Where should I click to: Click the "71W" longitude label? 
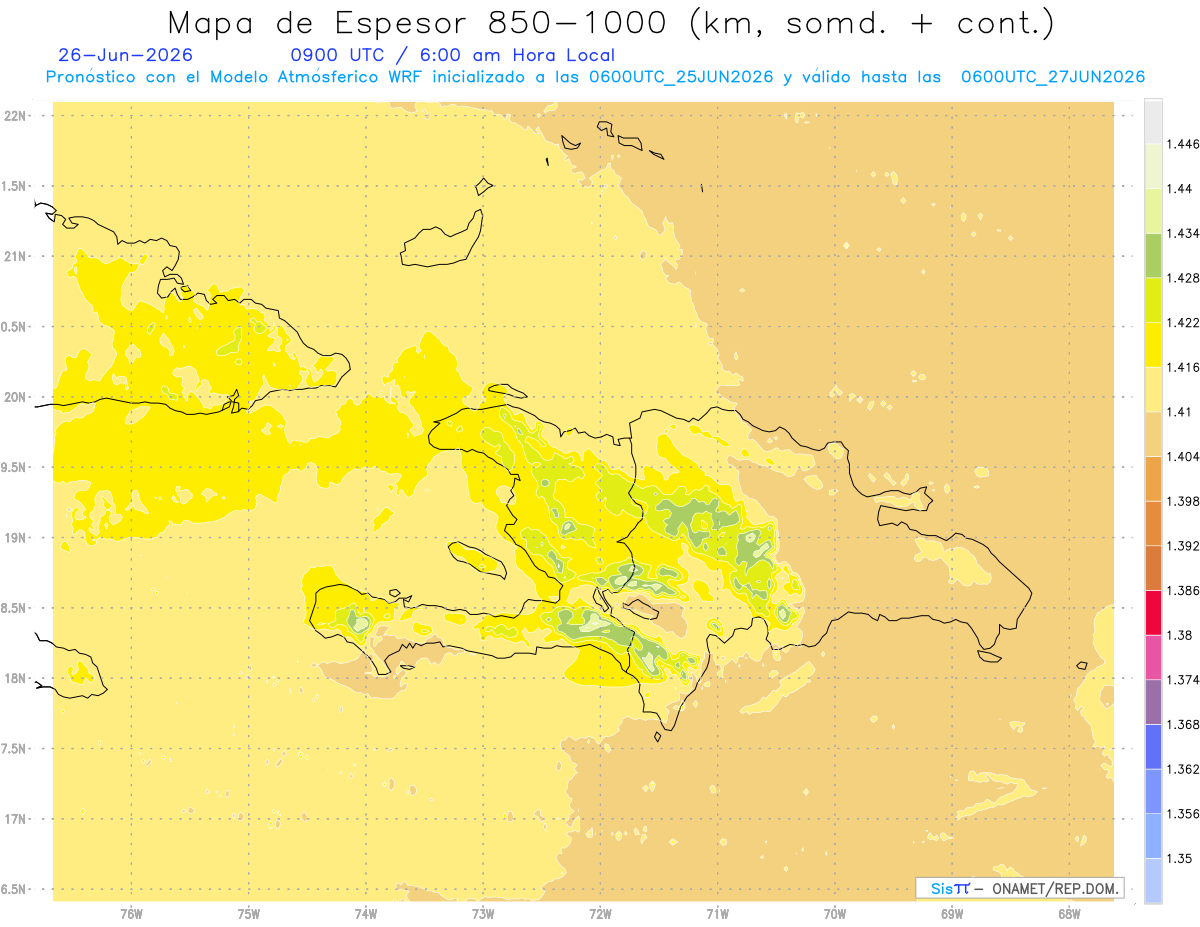click(x=718, y=914)
